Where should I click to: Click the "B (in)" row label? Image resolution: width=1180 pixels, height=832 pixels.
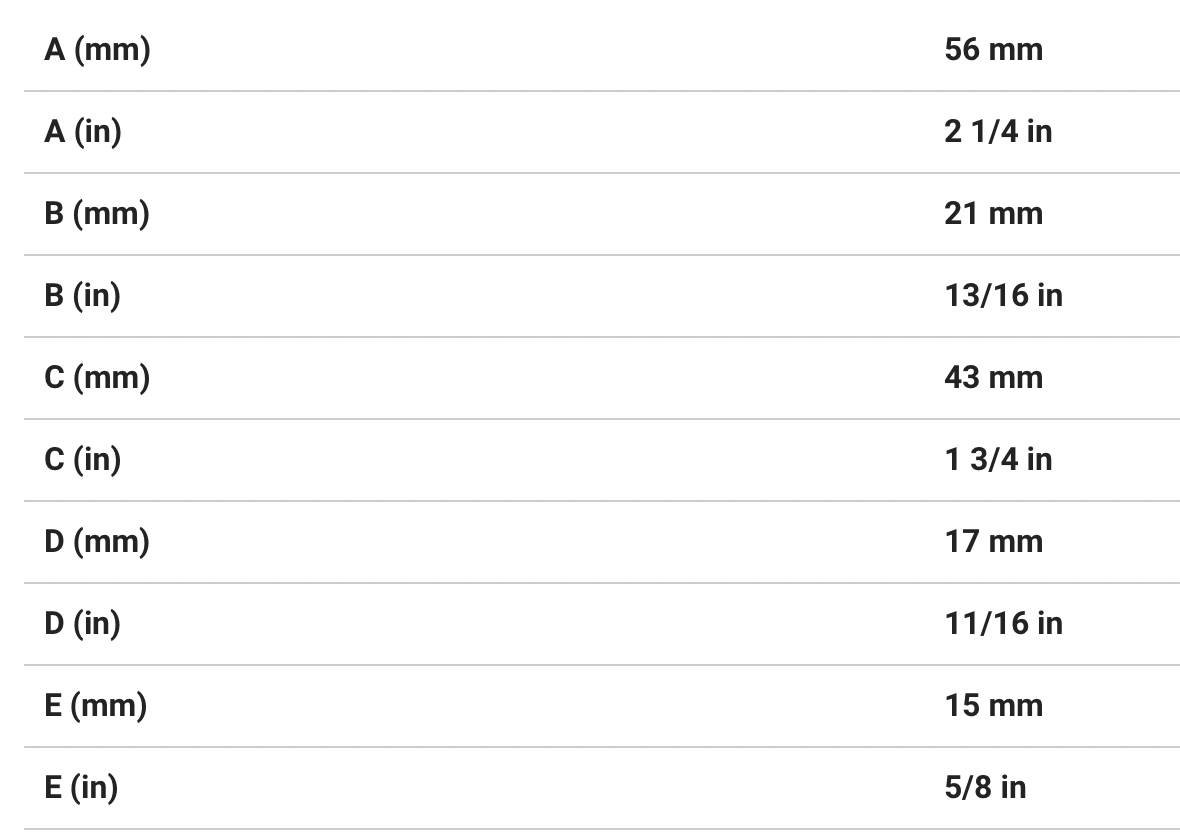click(82, 295)
